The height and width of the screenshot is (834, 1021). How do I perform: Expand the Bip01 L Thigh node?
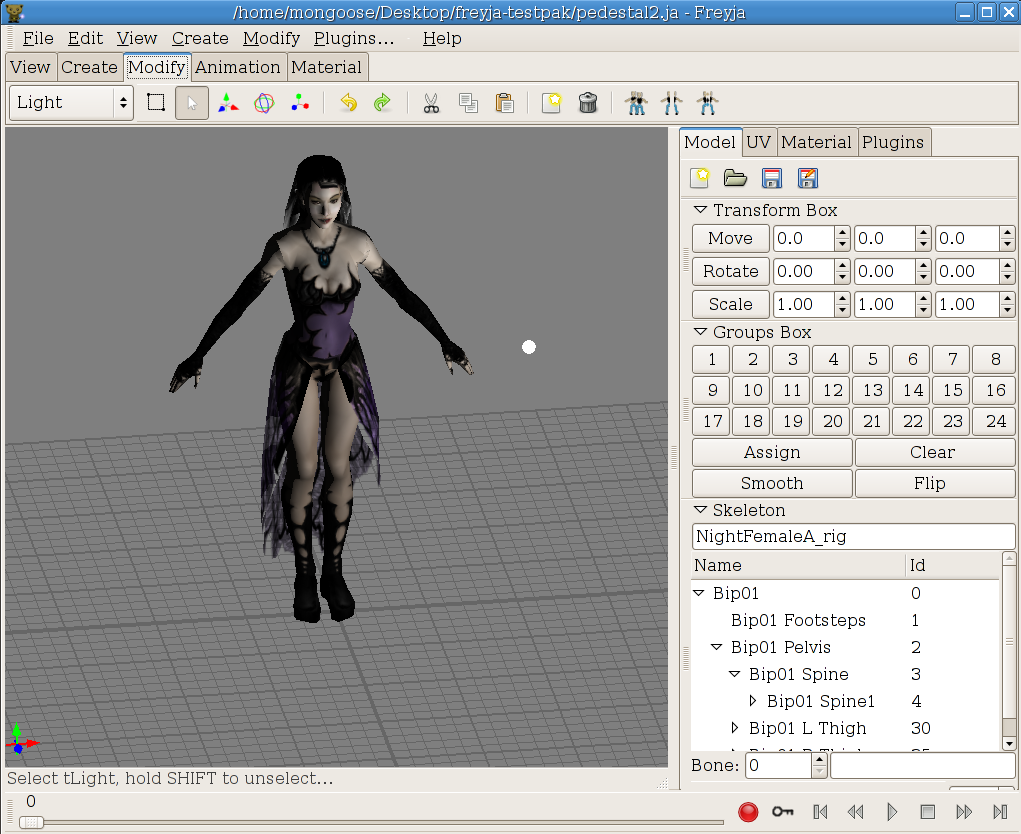[734, 727]
